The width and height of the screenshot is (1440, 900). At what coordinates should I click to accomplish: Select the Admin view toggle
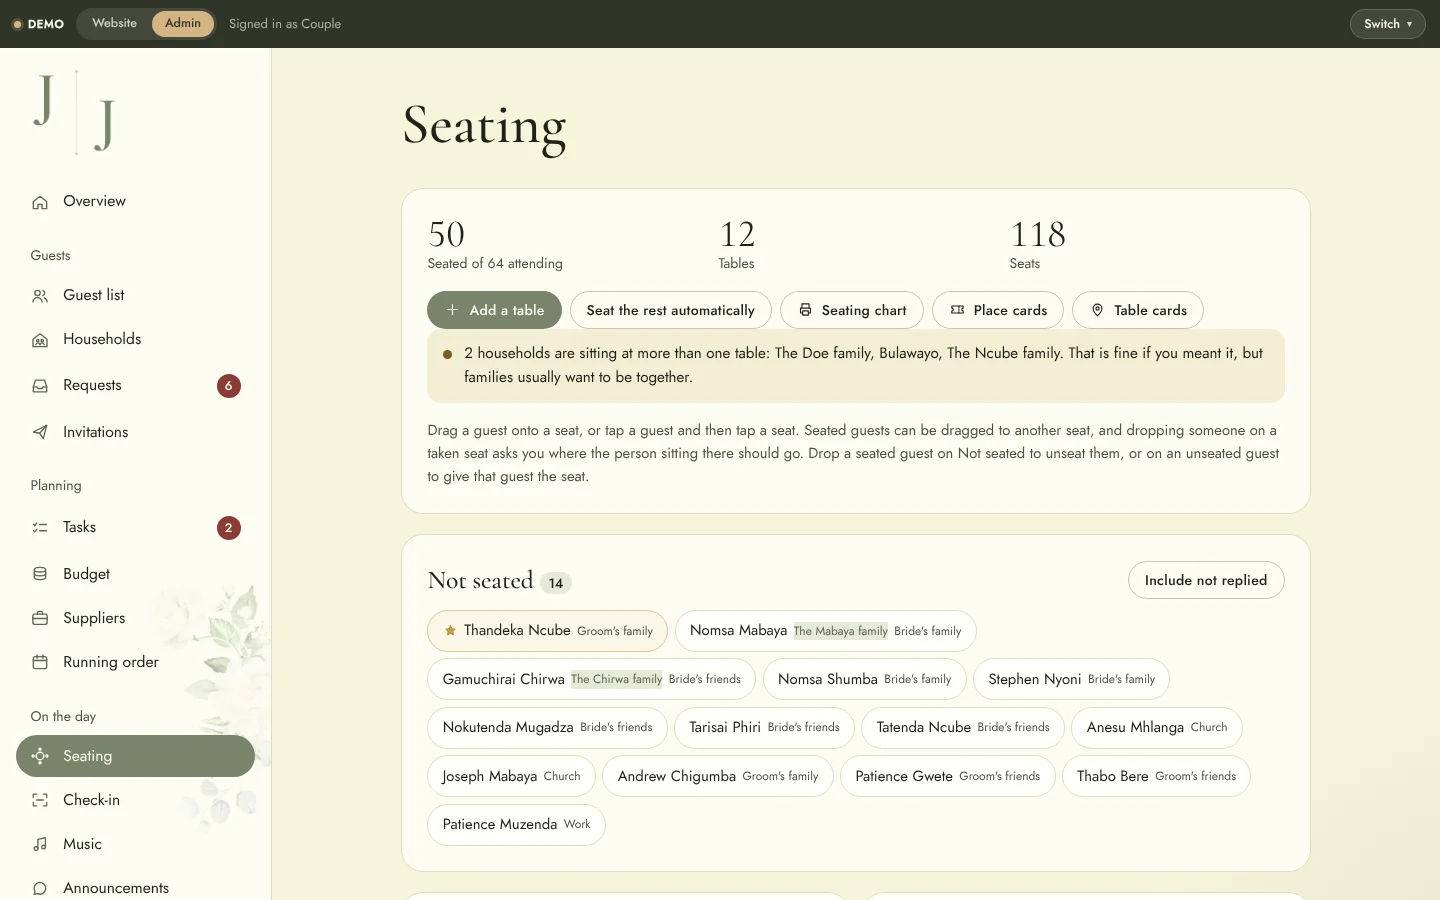[183, 24]
